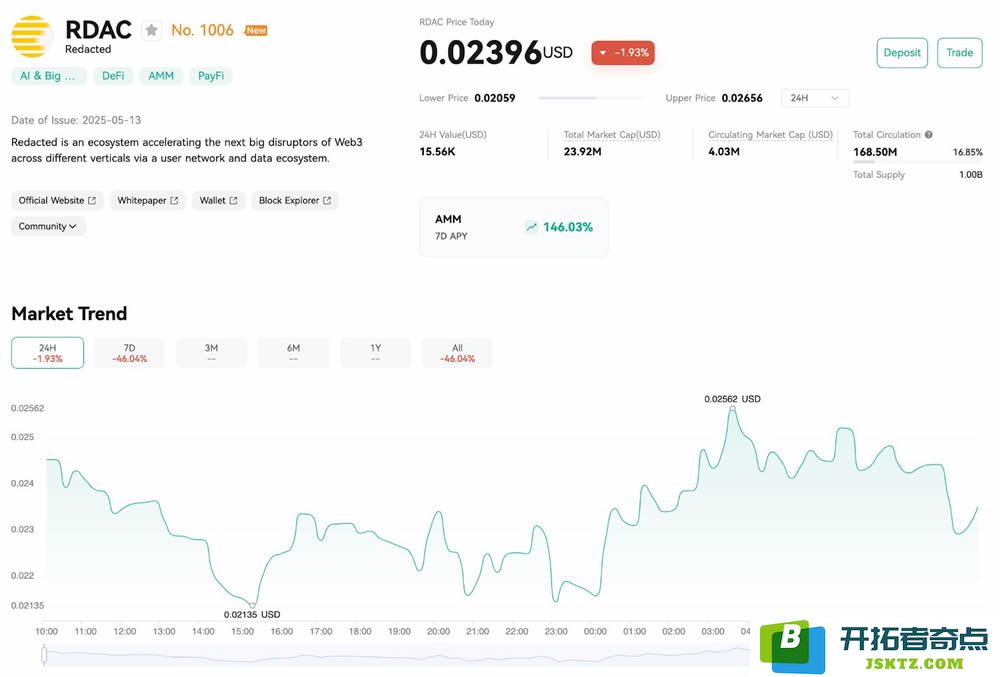Click the total circulation progress bar
This screenshot has width=1000, height=677.
click(x=918, y=163)
